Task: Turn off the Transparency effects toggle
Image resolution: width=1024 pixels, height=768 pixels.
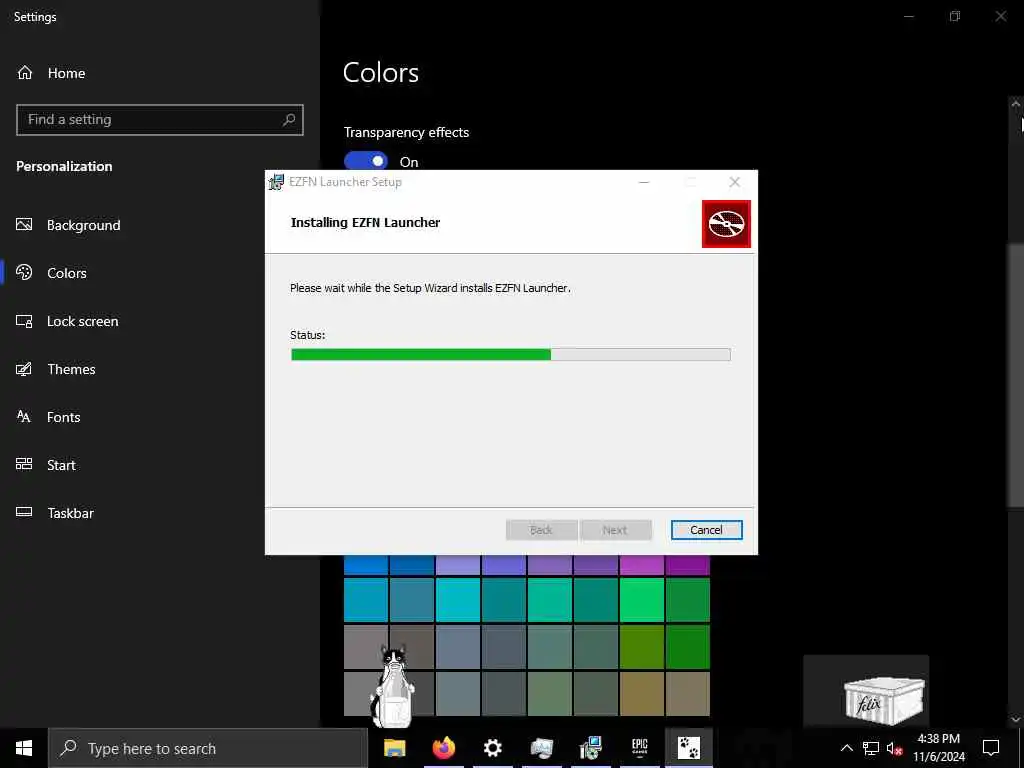Action: pyautogui.click(x=366, y=161)
